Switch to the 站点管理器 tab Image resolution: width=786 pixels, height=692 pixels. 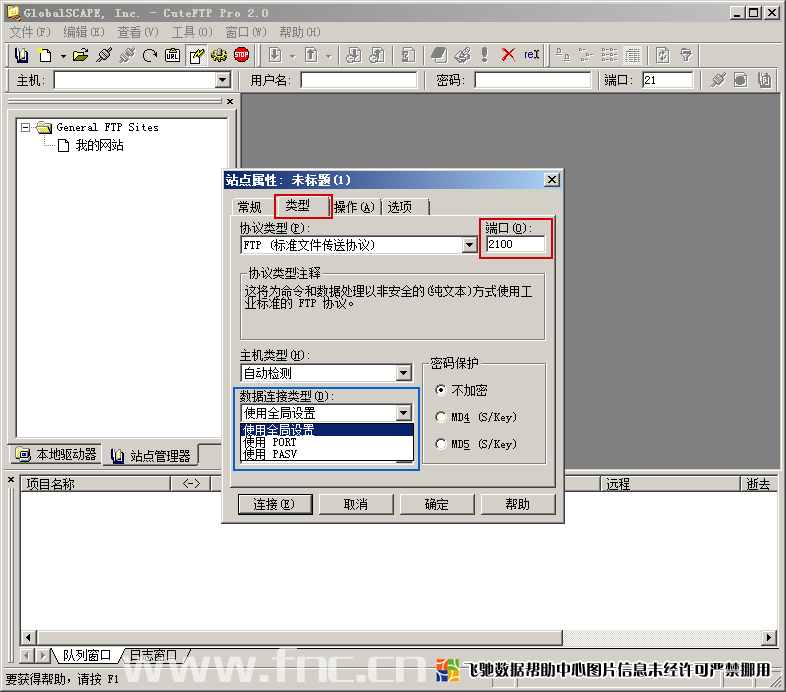[x=151, y=455]
